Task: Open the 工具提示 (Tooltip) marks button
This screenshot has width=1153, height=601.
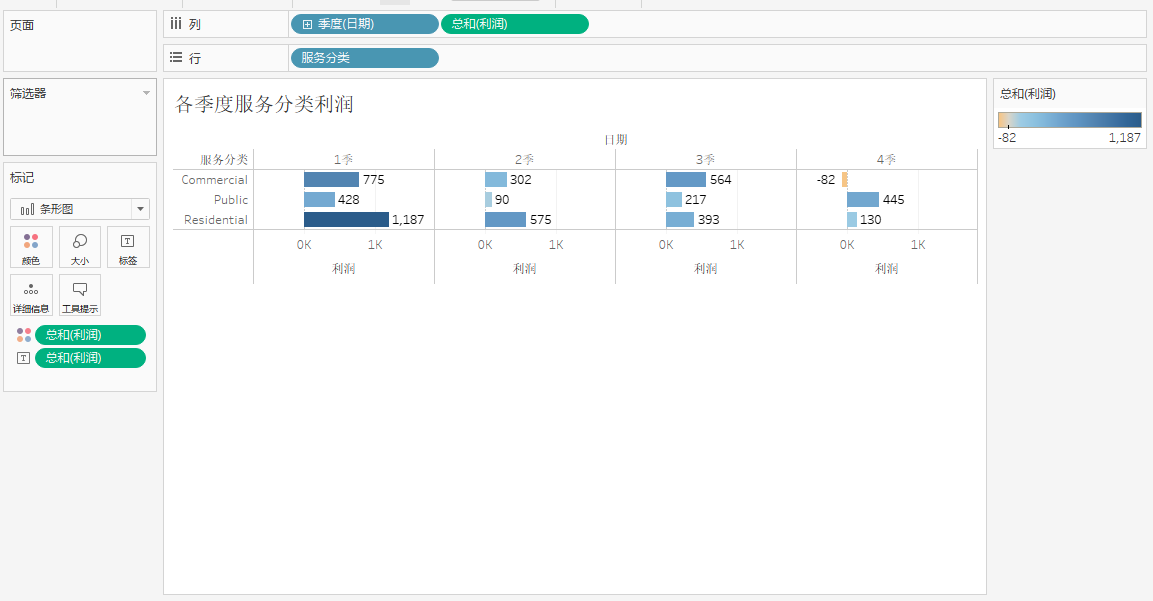Action: (80, 295)
